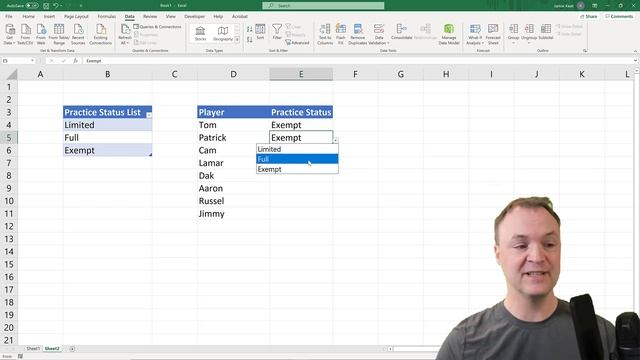Image resolution: width=640 pixels, height=360 pixels.
Task: Run Flash Fill
Action: (x=340, y=34)
